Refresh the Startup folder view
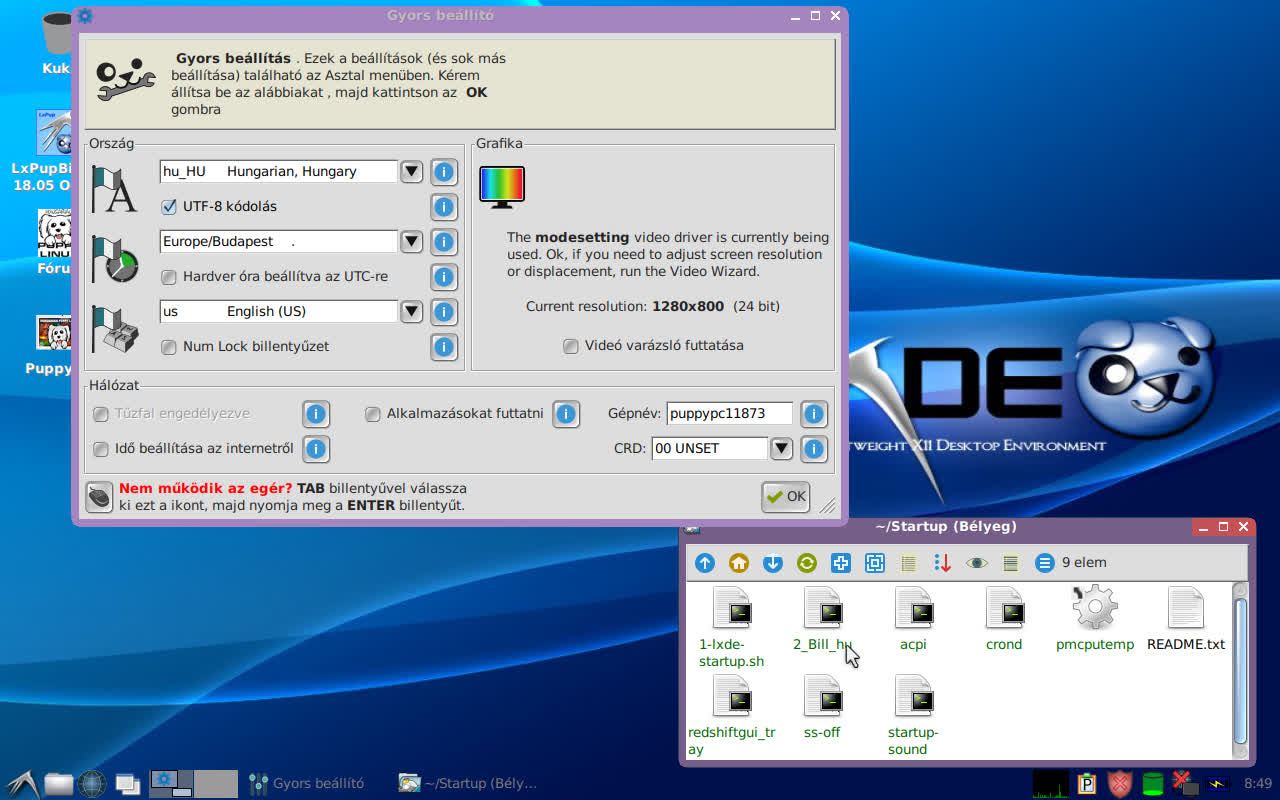1280x800 pixels. pos(807,563)
